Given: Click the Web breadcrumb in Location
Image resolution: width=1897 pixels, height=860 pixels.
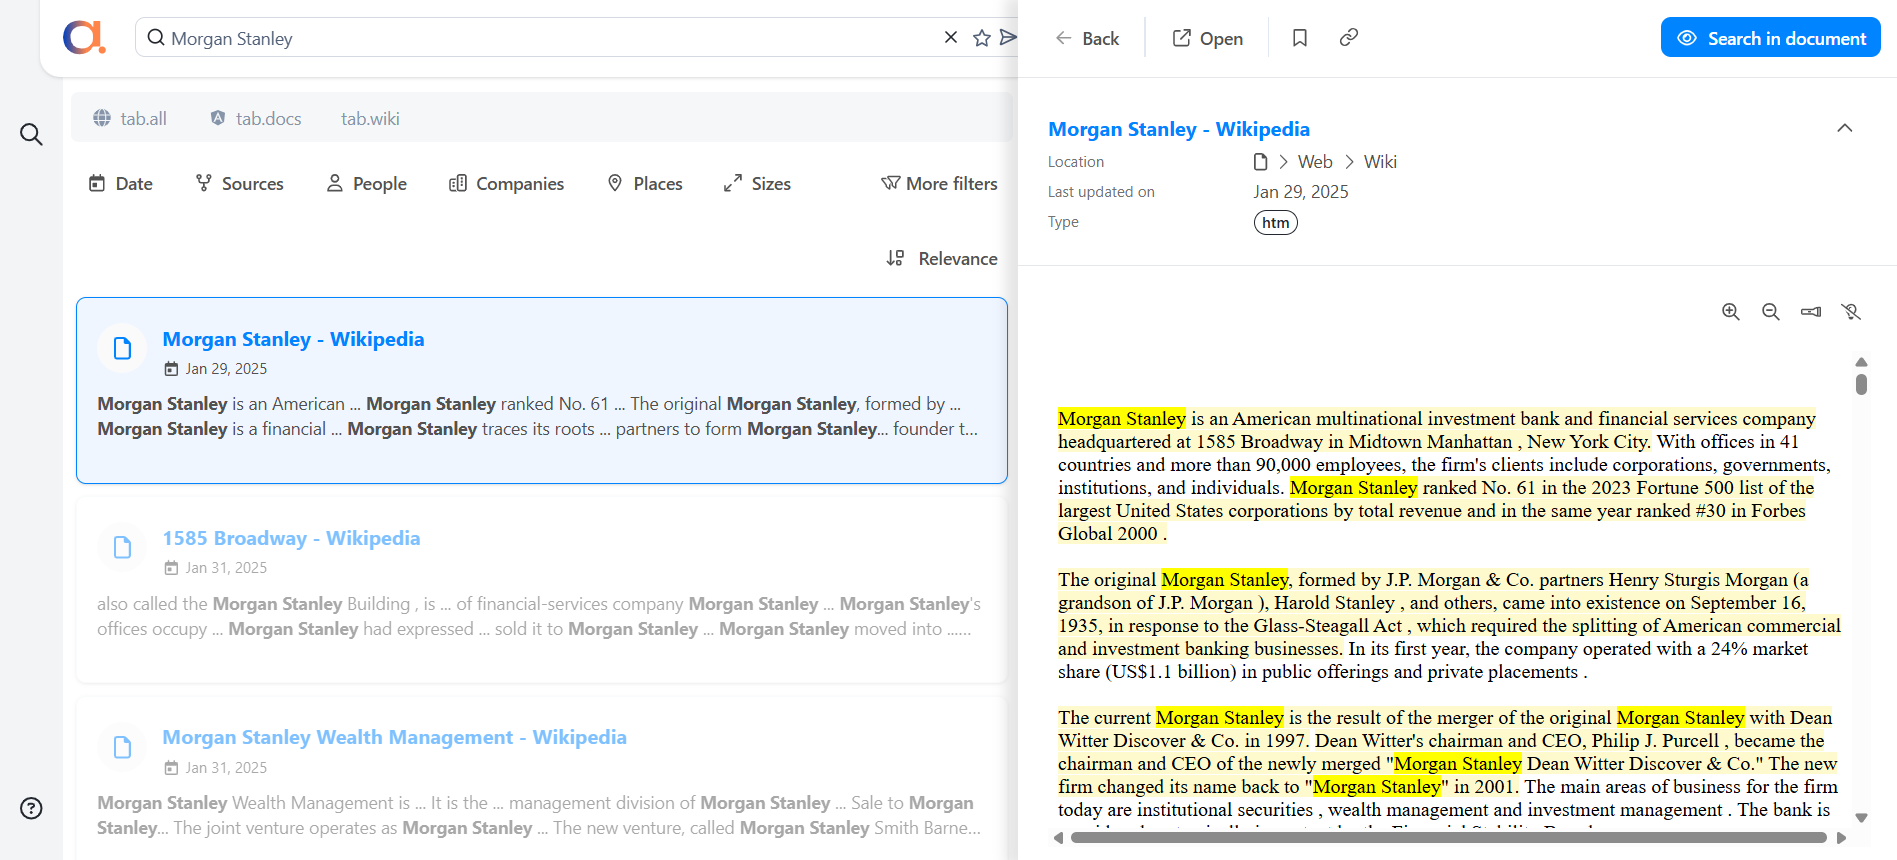Looking at the screenshot, I should (x=1315, y=162).
